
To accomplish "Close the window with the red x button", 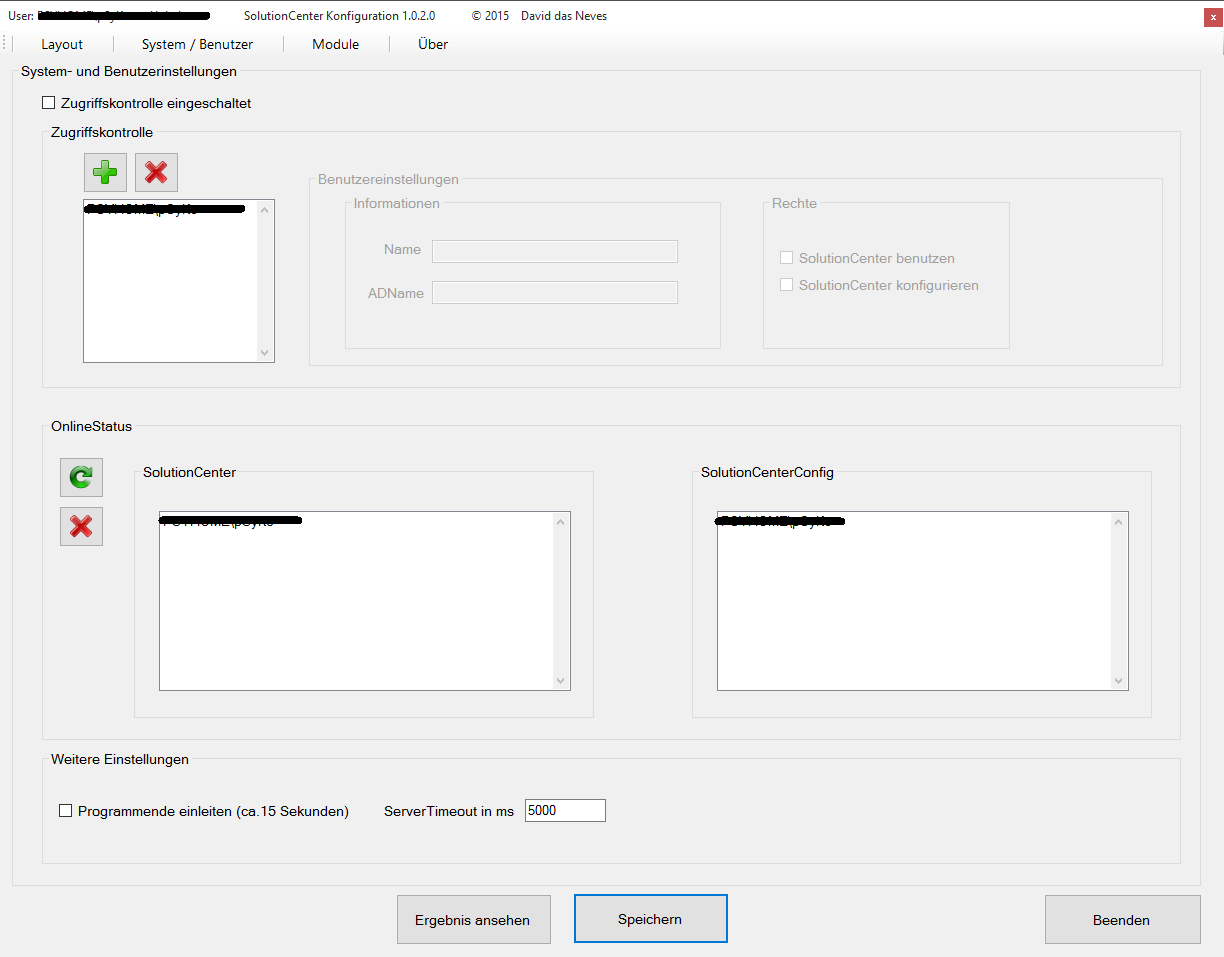I will click(1213, 16).
